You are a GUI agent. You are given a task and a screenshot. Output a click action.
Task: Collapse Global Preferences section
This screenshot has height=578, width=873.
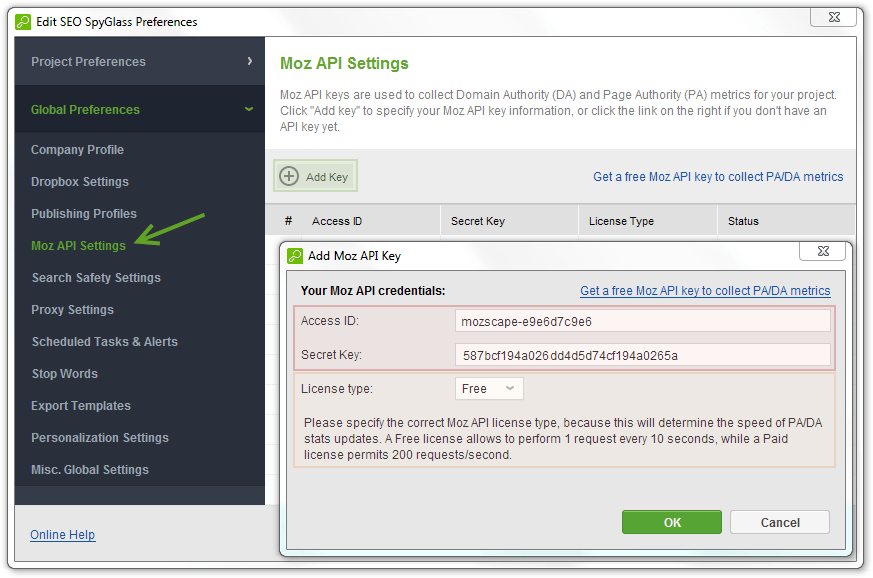click(x=140, y=109)
